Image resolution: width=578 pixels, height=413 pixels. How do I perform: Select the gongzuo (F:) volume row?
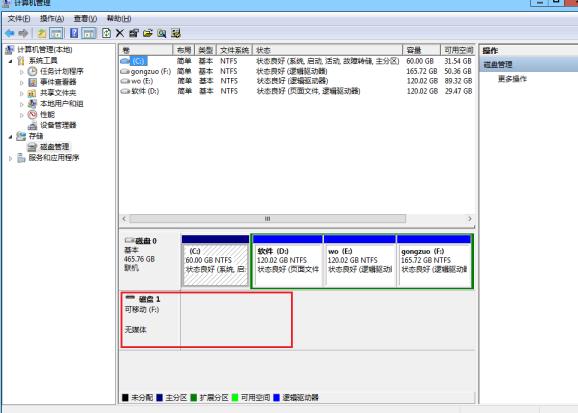pyautogui.click(x=297, y=71)
